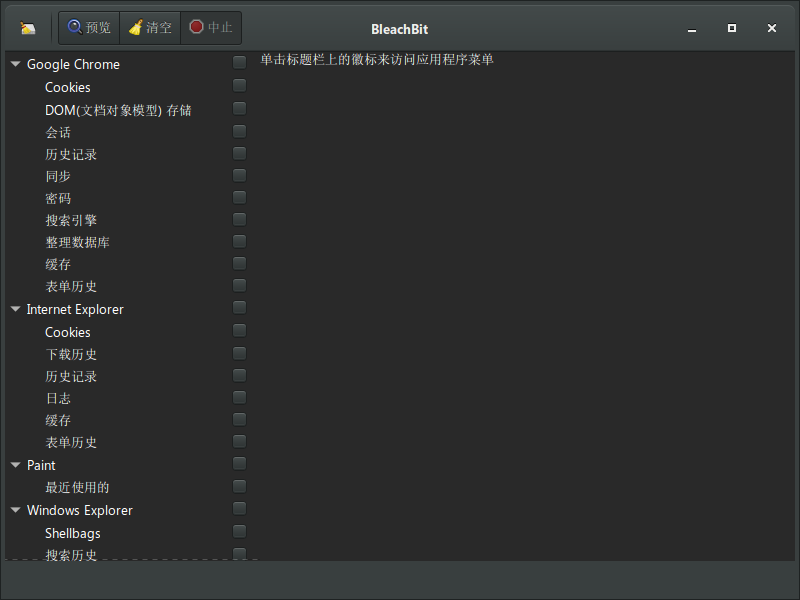
Task: Select DOM(文档对象模型) 存储 item
Action: (118, 110)
